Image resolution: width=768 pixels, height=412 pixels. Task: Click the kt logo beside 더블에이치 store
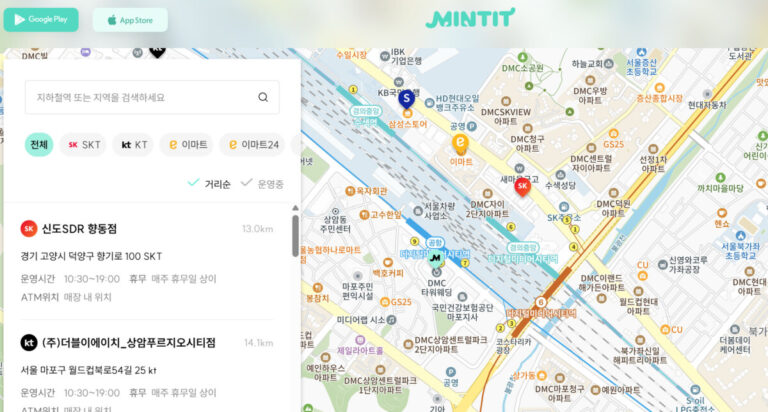(x=29, y=342)
